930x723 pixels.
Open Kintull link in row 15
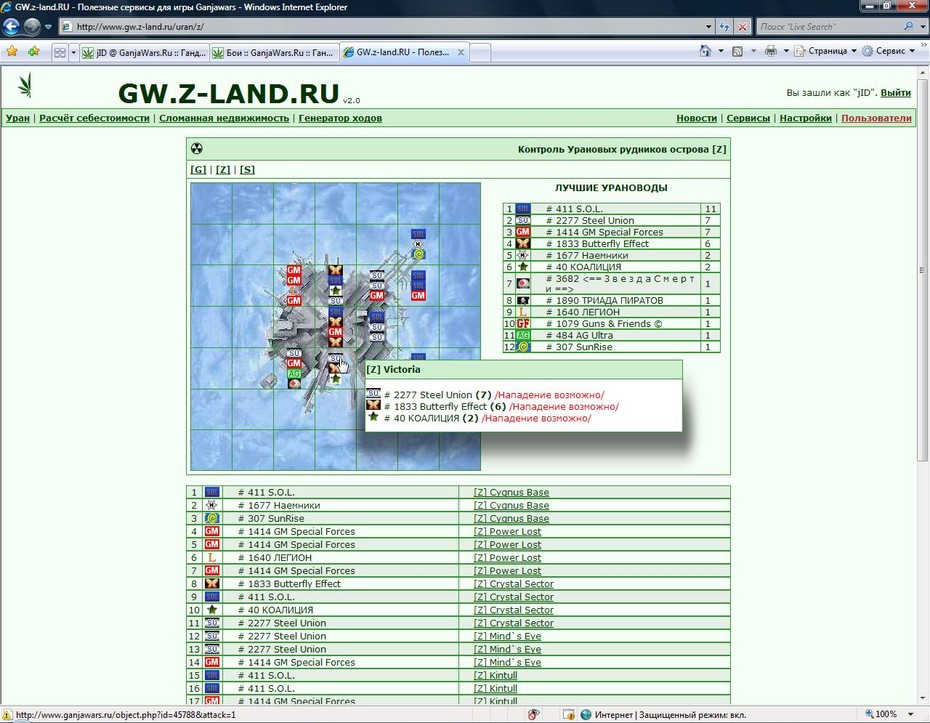click(495, 675)
